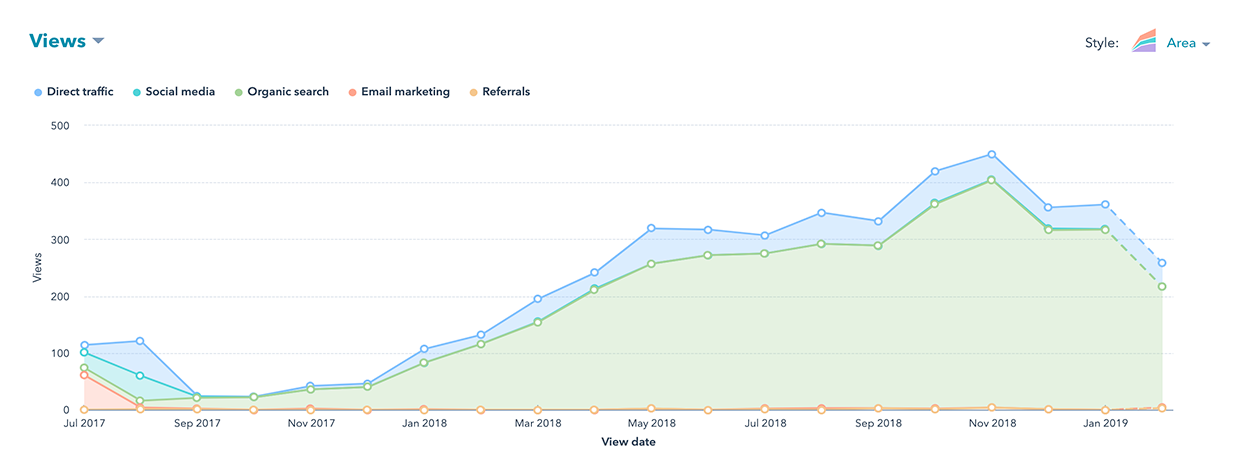Click the 500 value on Views axis
Viewport: 1235px width, 473px height.
59,126
